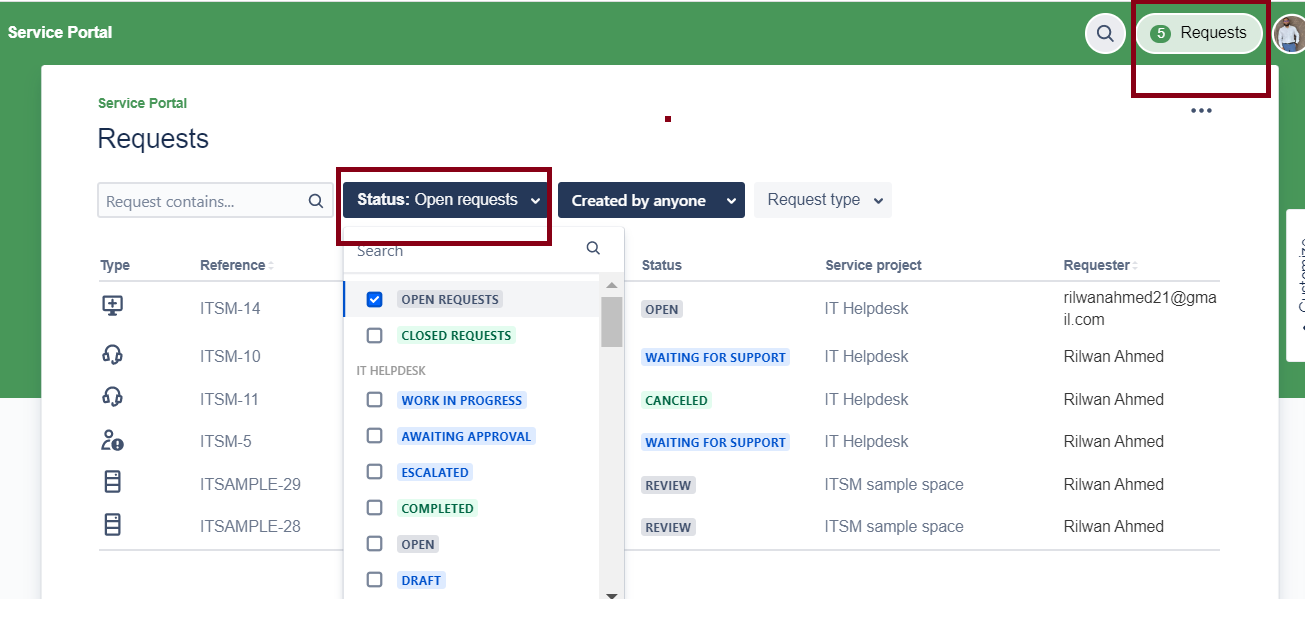Collapse the Status filter dropdown

[444, 200]
